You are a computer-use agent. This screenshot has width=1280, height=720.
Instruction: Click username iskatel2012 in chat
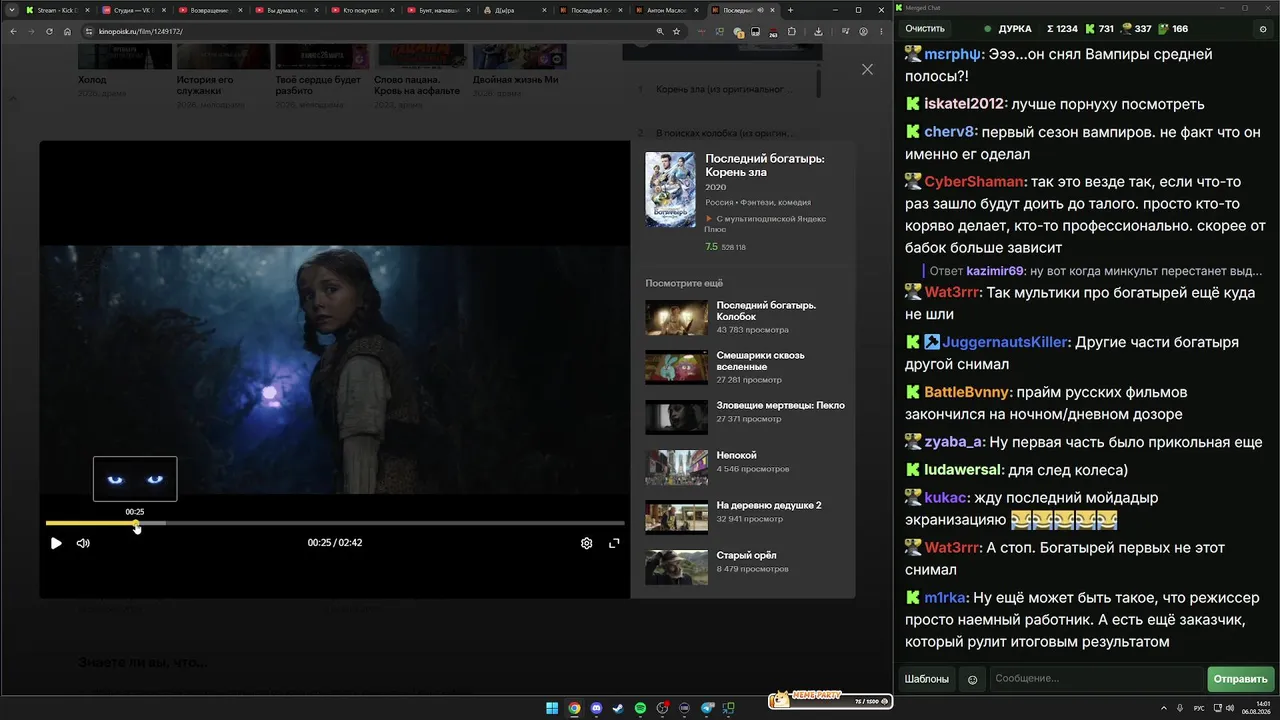click(964, 104)
